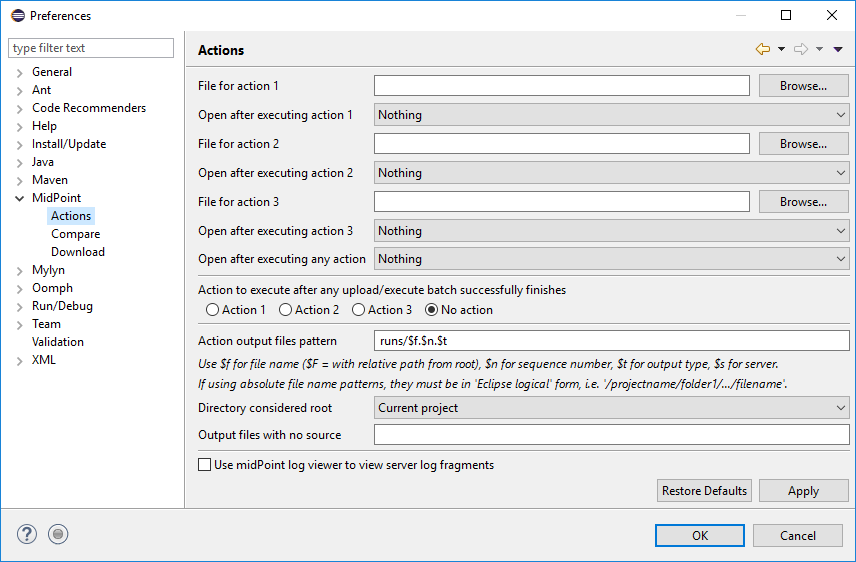
Task: Open the back history dropdown arrow
Action: 781,49
